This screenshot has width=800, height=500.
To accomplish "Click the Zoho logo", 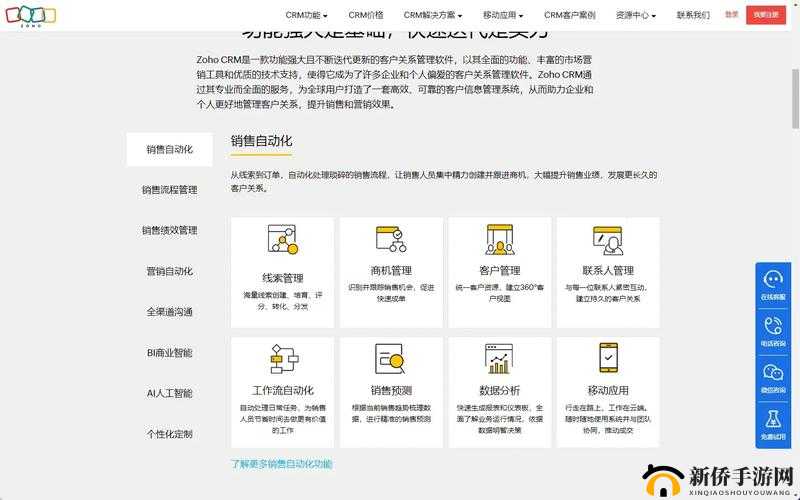I will click(31, 15).
